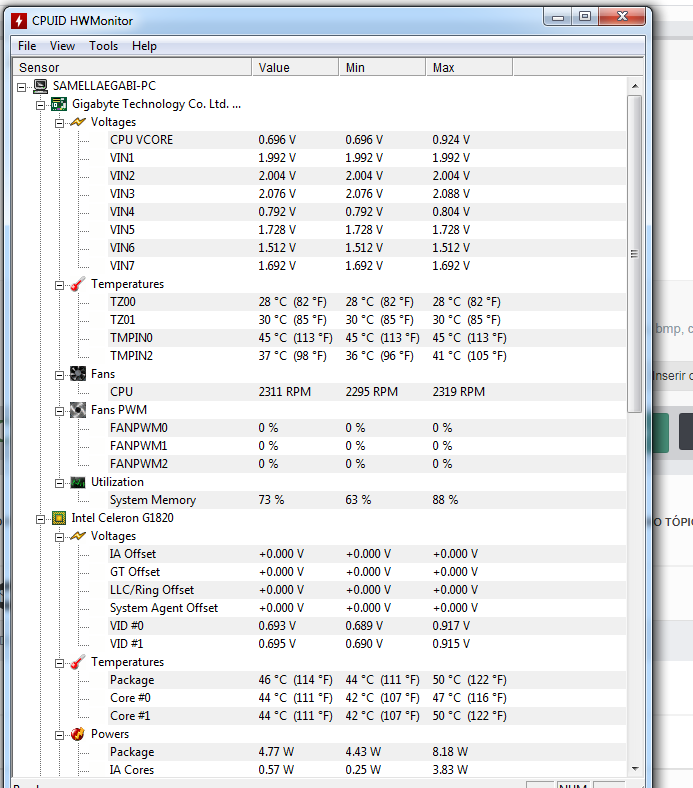This screenshot has height=788, width=693.
Task: Click the motherboard Voltages zigzag icon
Action: [78, 122]
